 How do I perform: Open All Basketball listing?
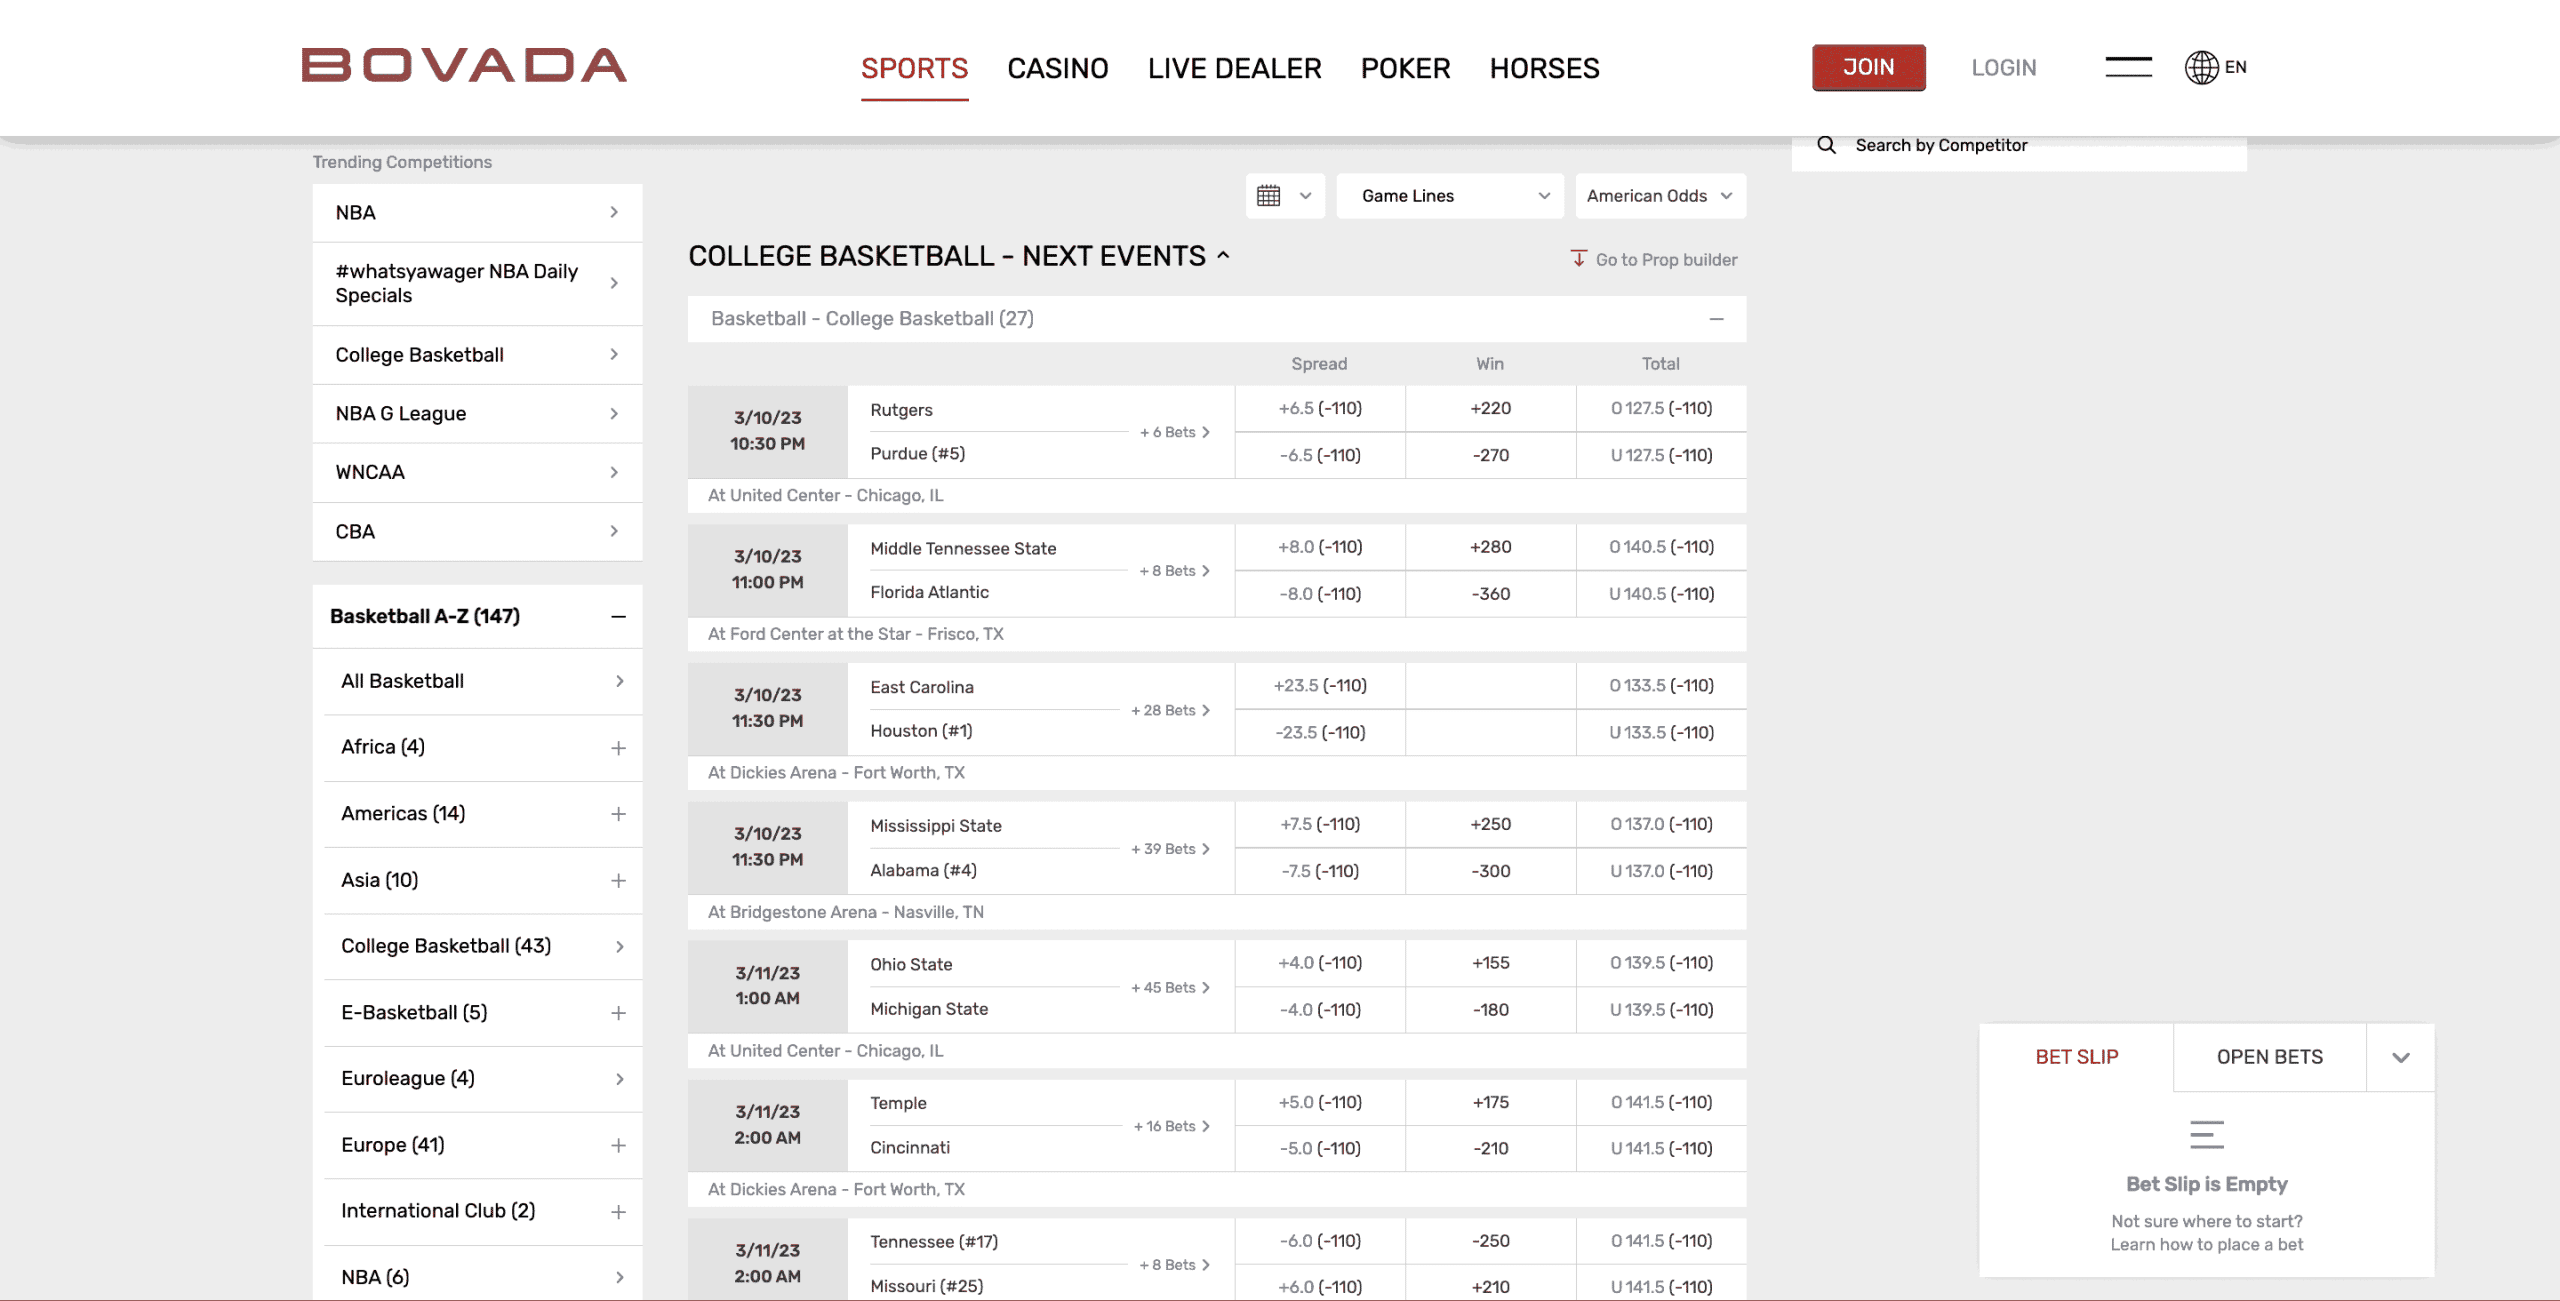pos(483,682)
